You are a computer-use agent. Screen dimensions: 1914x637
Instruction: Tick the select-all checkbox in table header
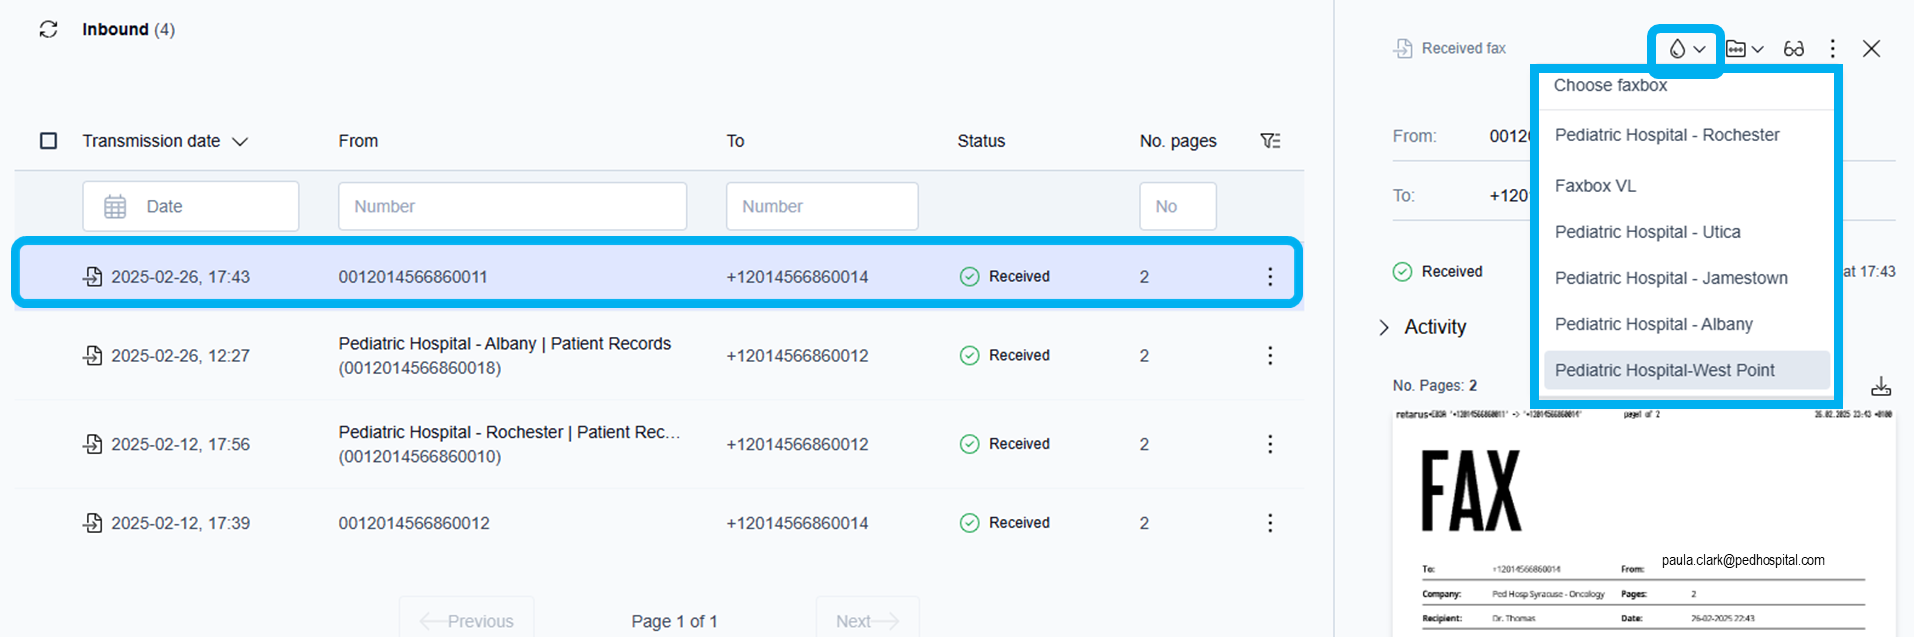[48, 141]
